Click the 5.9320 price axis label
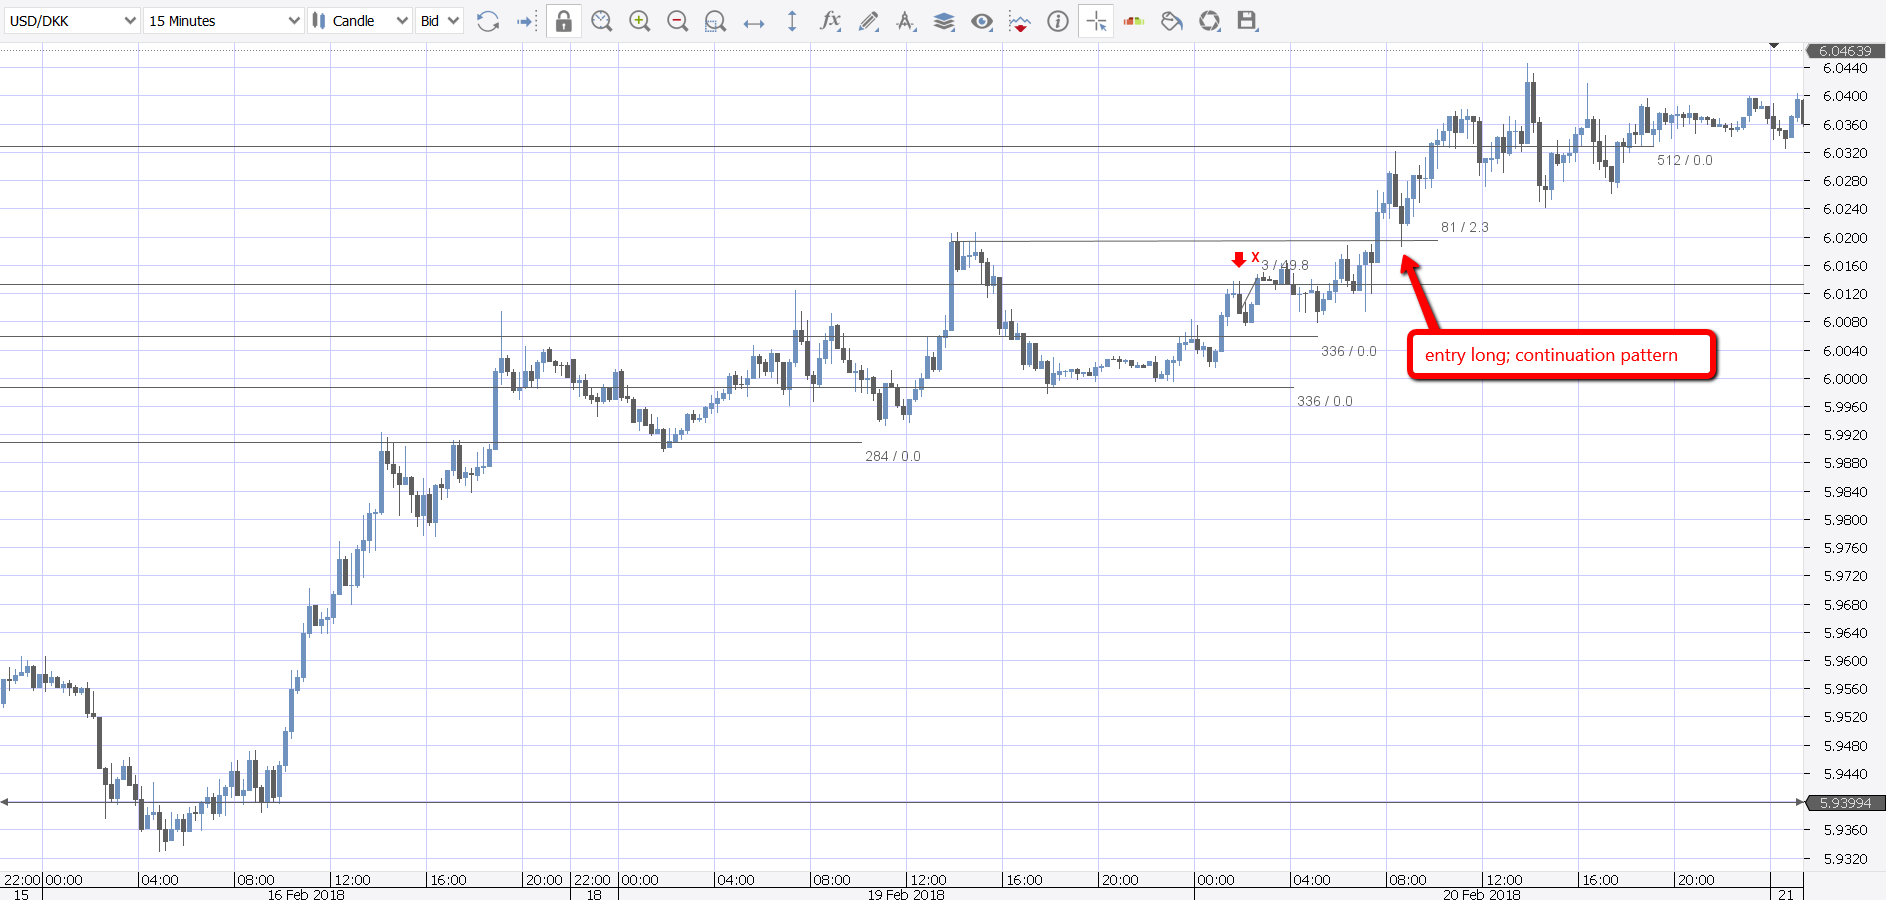 [1845, 859]
